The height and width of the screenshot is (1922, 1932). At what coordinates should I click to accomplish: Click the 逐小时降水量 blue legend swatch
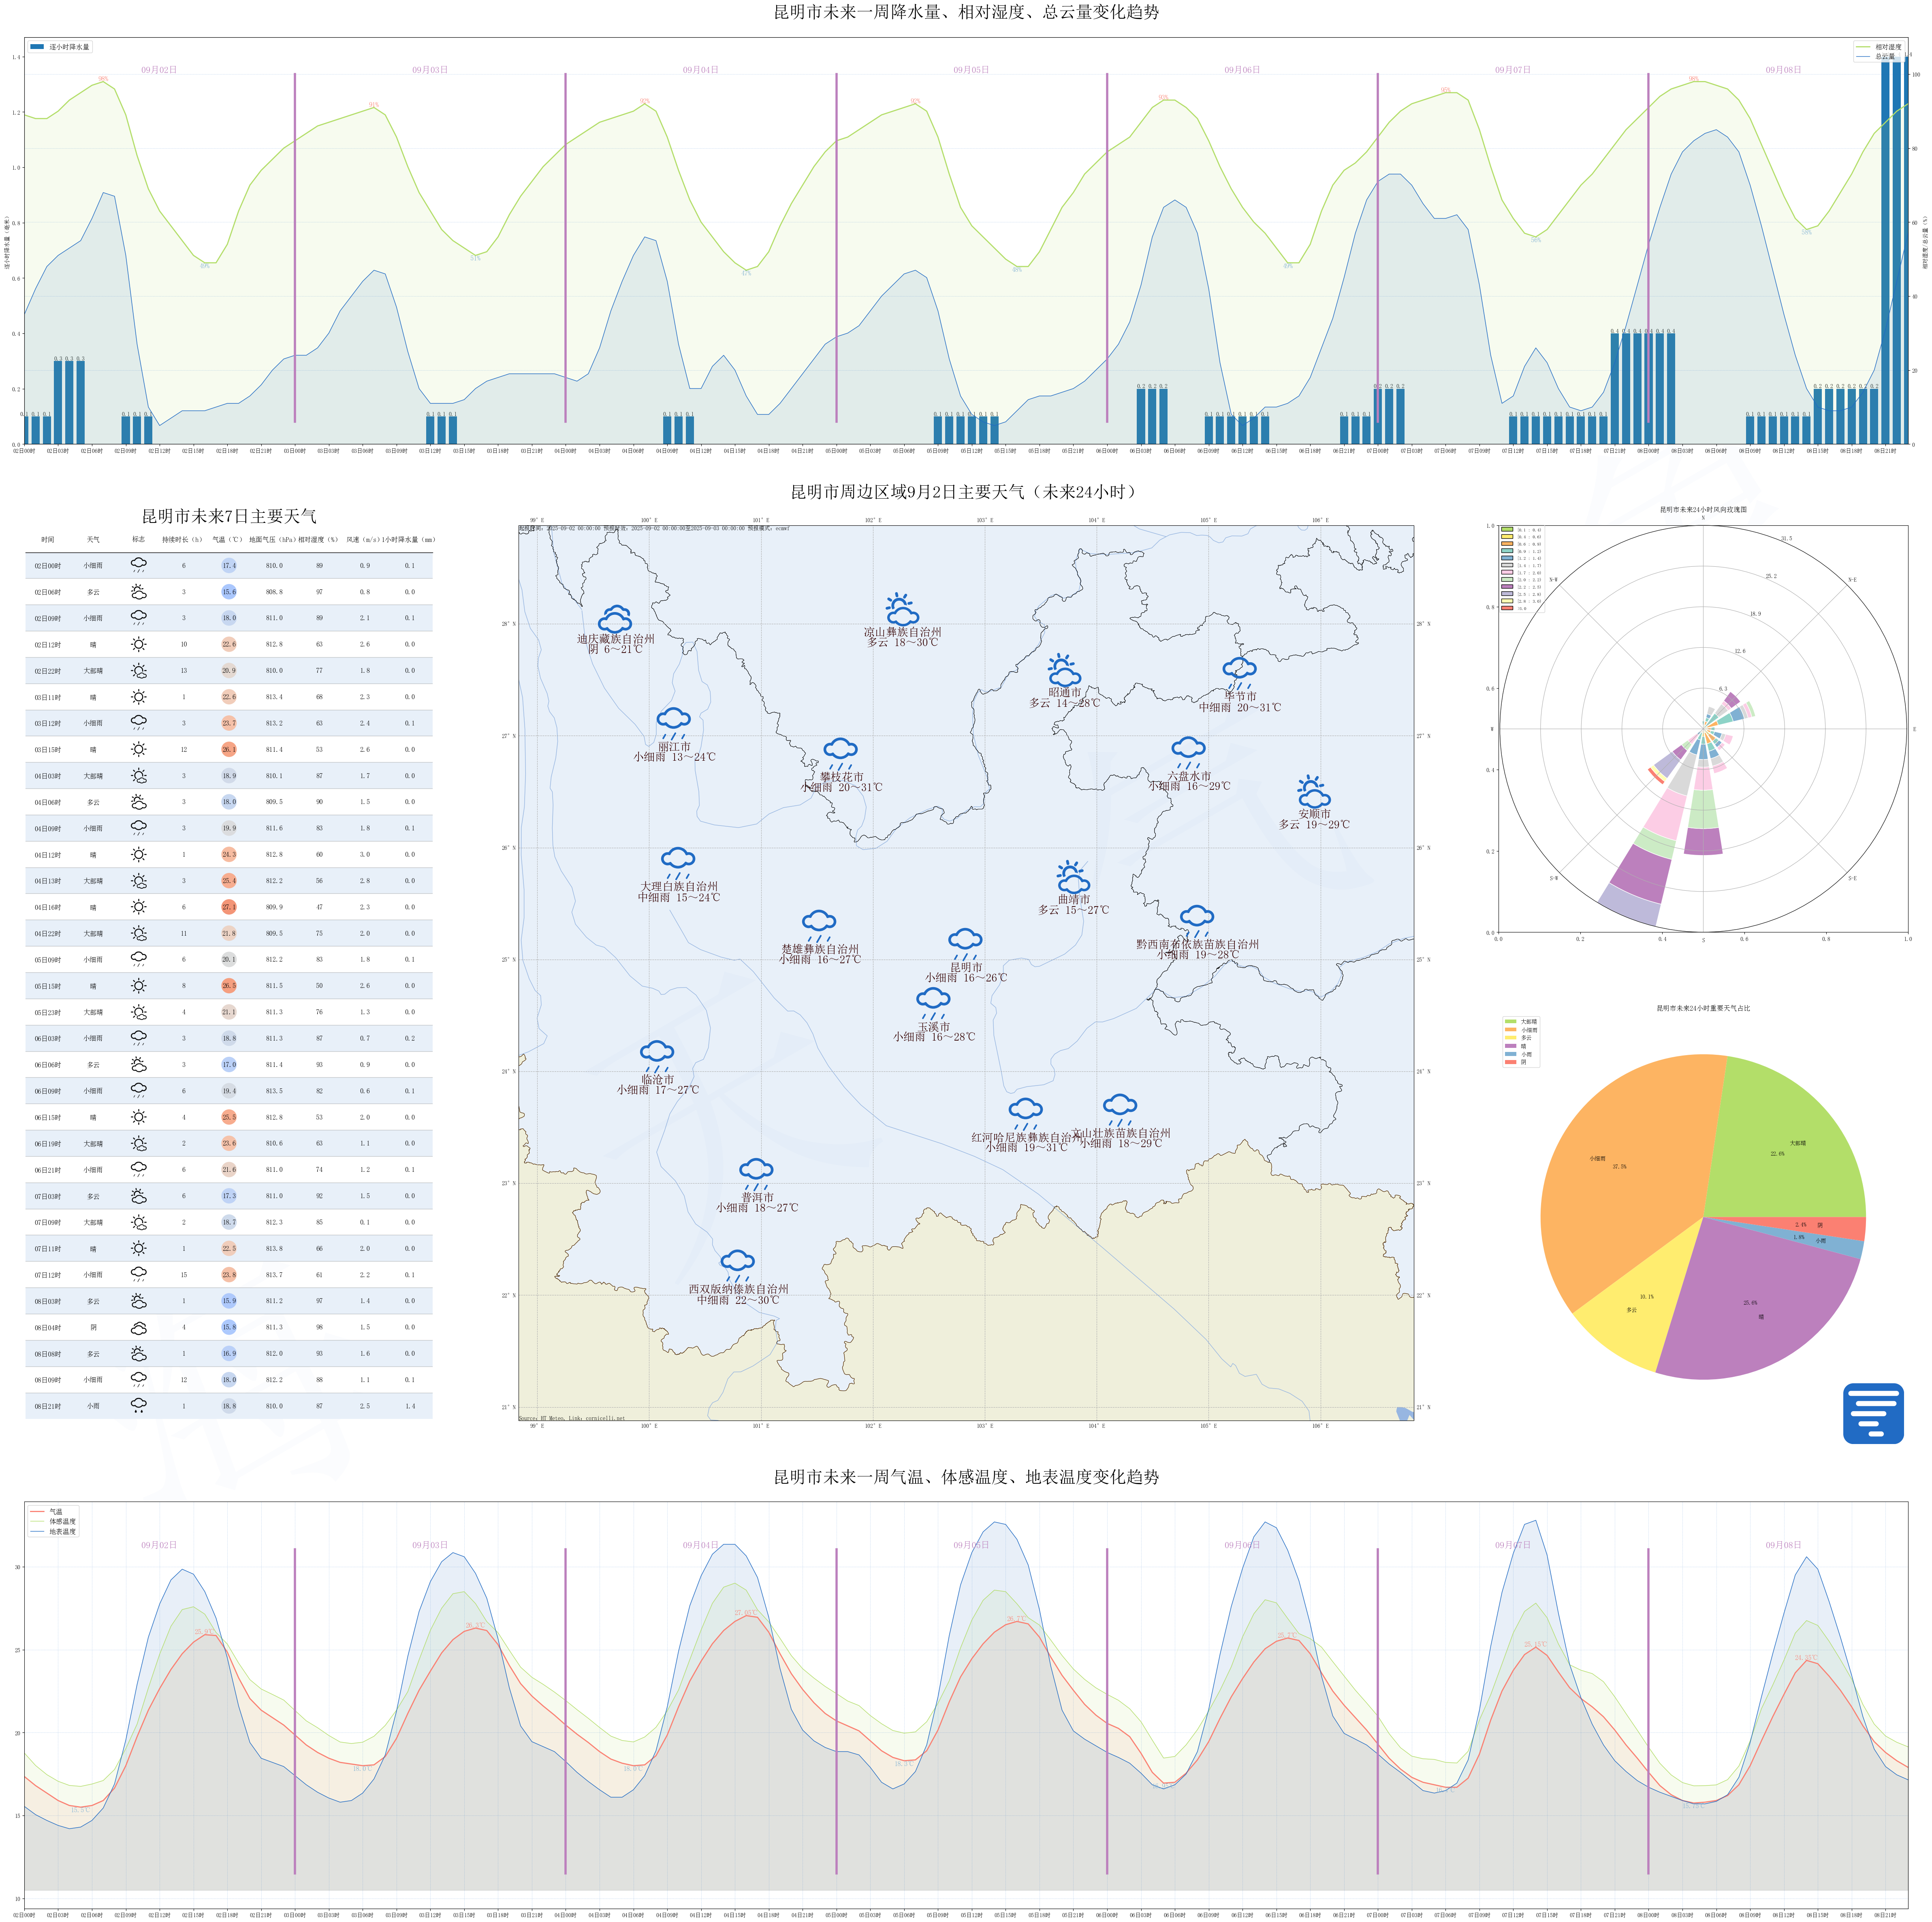[37, 47]
